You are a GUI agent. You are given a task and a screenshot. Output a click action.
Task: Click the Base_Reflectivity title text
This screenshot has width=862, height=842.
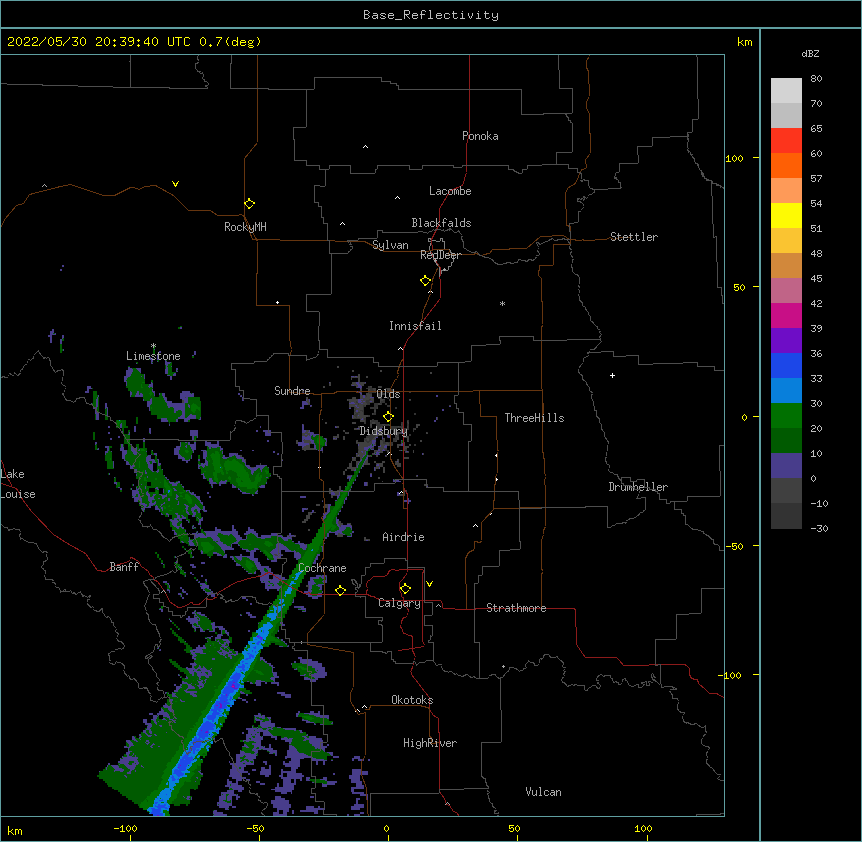pos(431,15)
